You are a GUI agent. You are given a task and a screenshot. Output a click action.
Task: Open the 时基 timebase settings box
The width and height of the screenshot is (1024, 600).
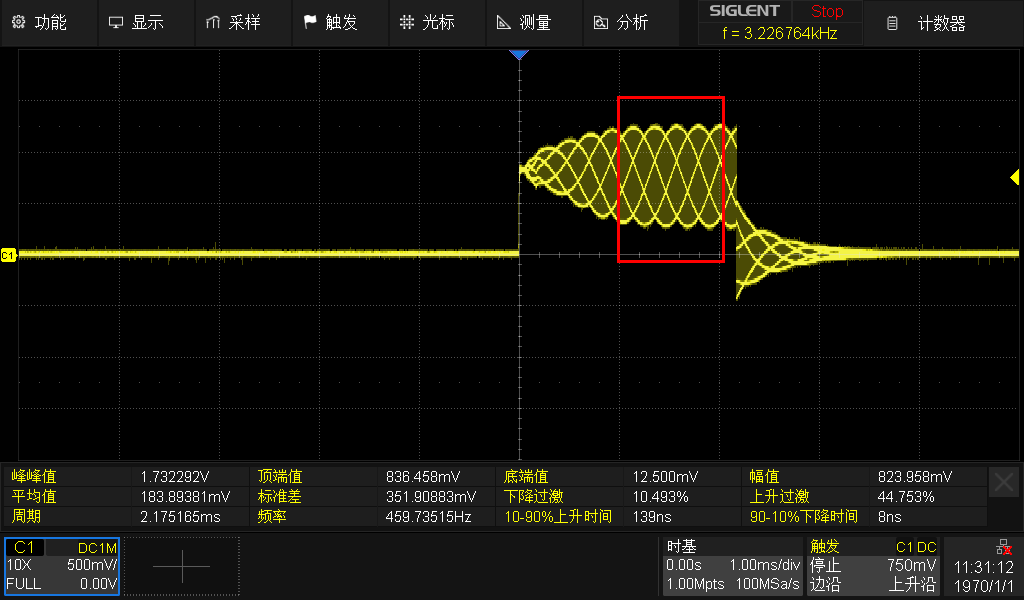pyautogui.click(x=732, y=566)
